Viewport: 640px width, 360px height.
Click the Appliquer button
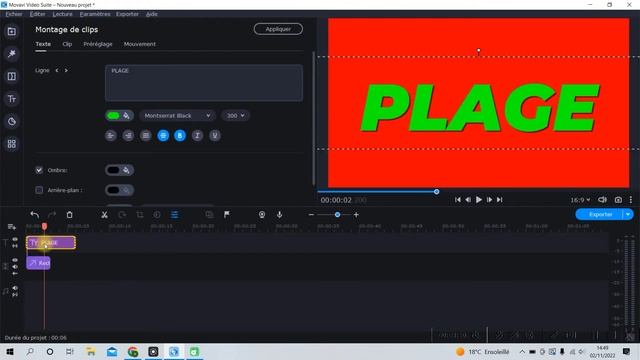(x=278, y=29)
